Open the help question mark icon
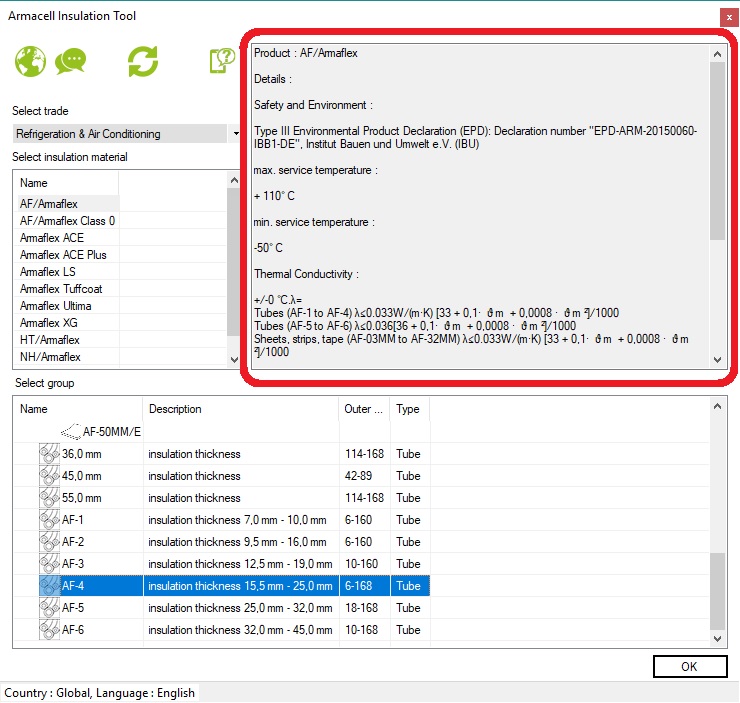Screen dimensions: 740x703 (x=222, y=61)
